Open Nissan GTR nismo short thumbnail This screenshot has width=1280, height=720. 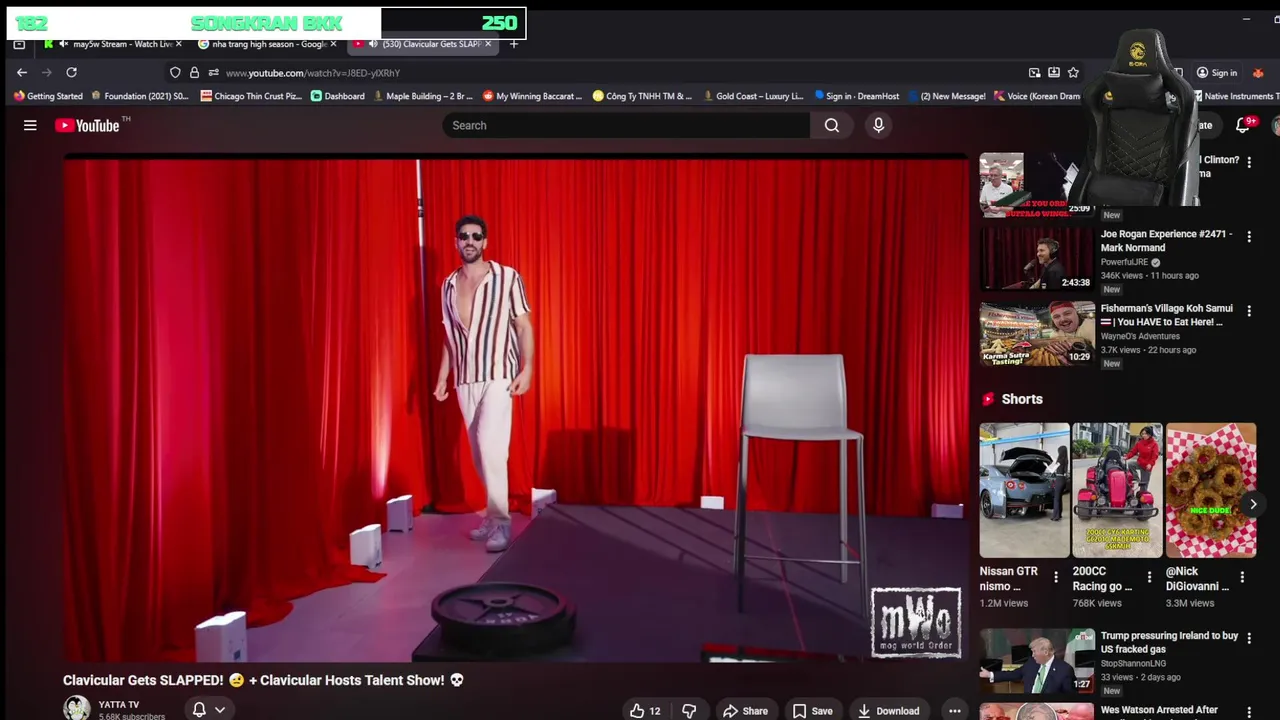1024,490
